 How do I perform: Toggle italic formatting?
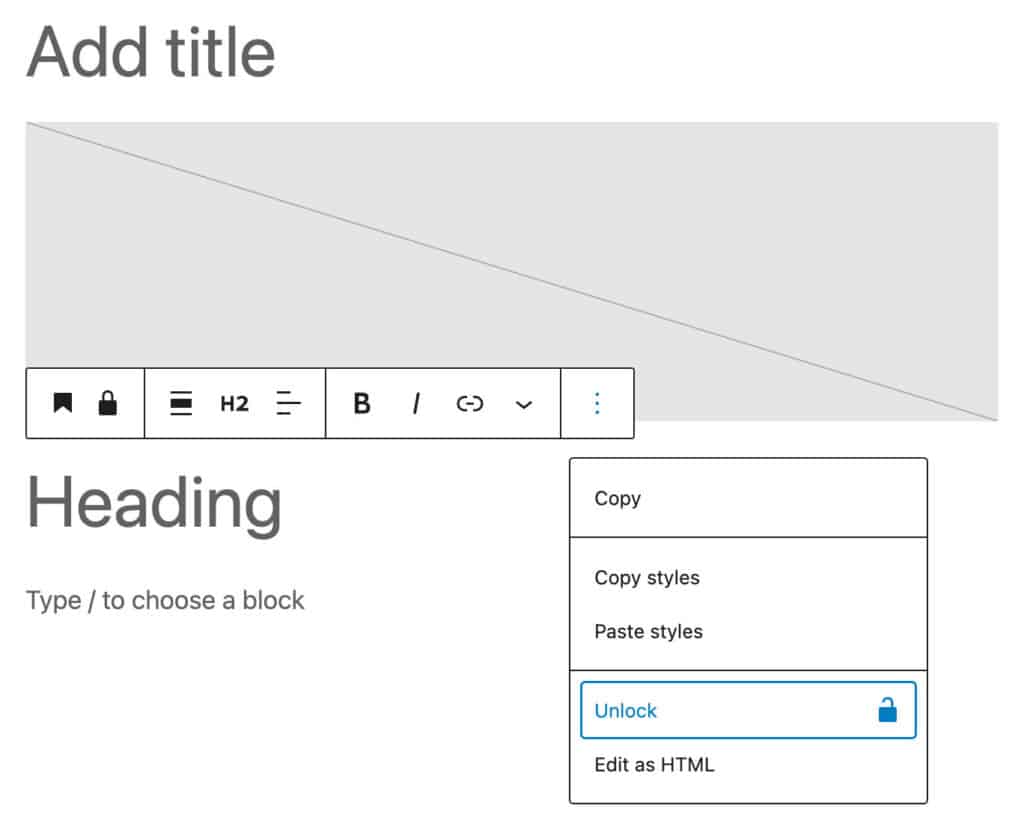coord(415,403)
